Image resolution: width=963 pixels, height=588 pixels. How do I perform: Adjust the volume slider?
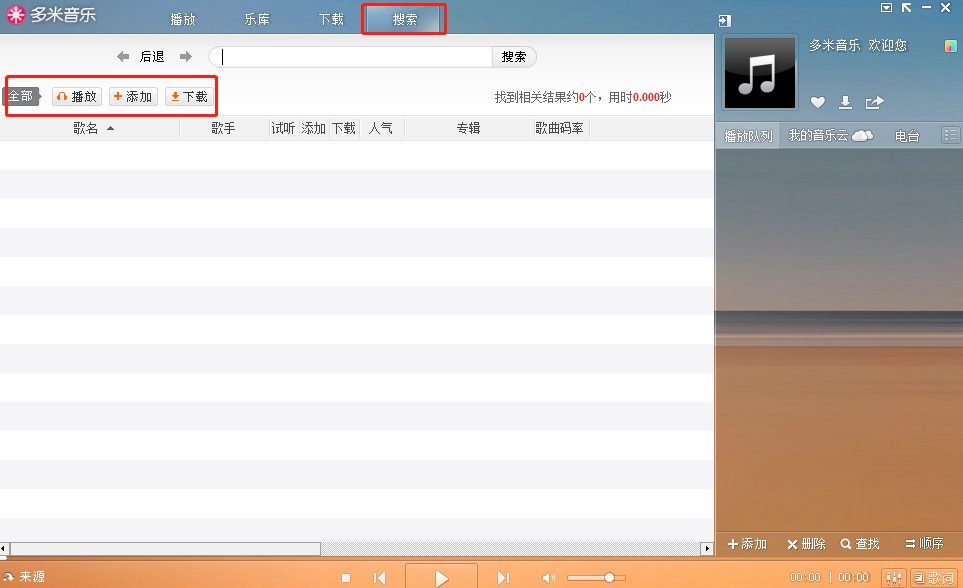596,578
